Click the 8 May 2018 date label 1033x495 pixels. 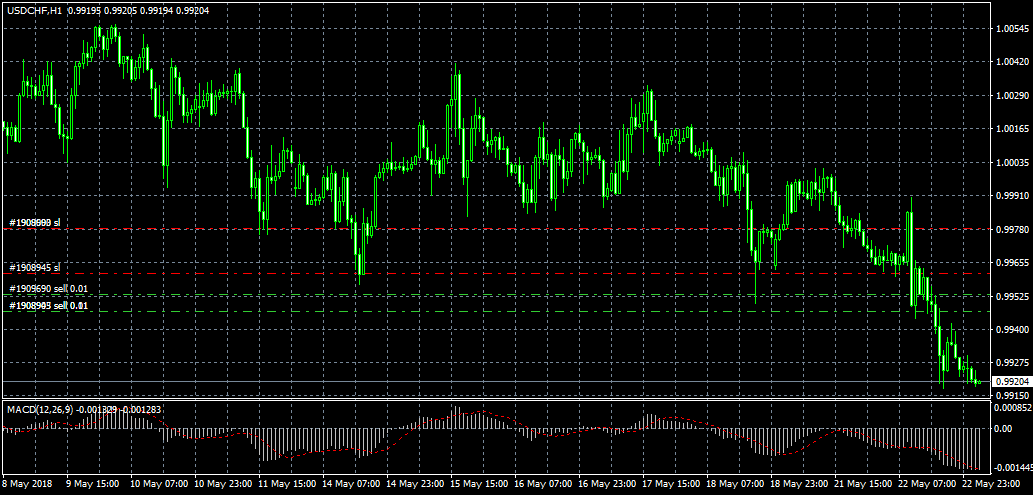click(29, 483)
